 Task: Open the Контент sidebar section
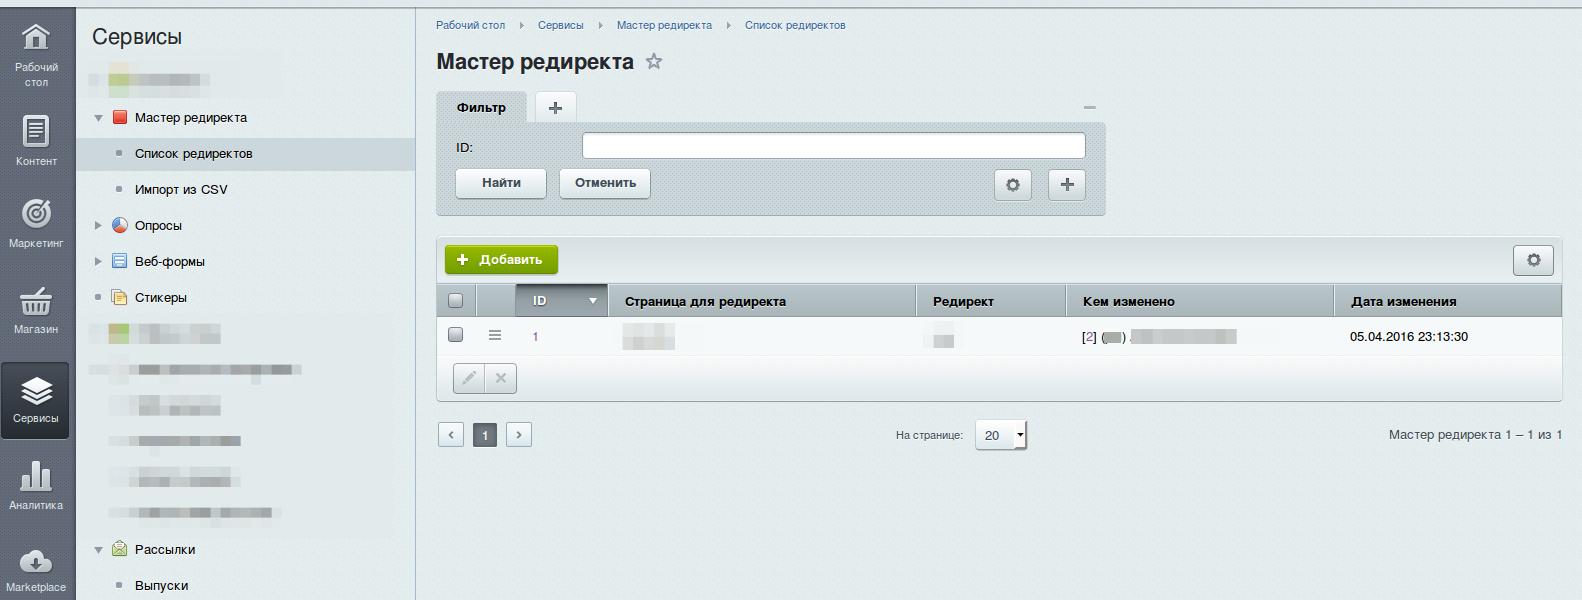point(36,132)
